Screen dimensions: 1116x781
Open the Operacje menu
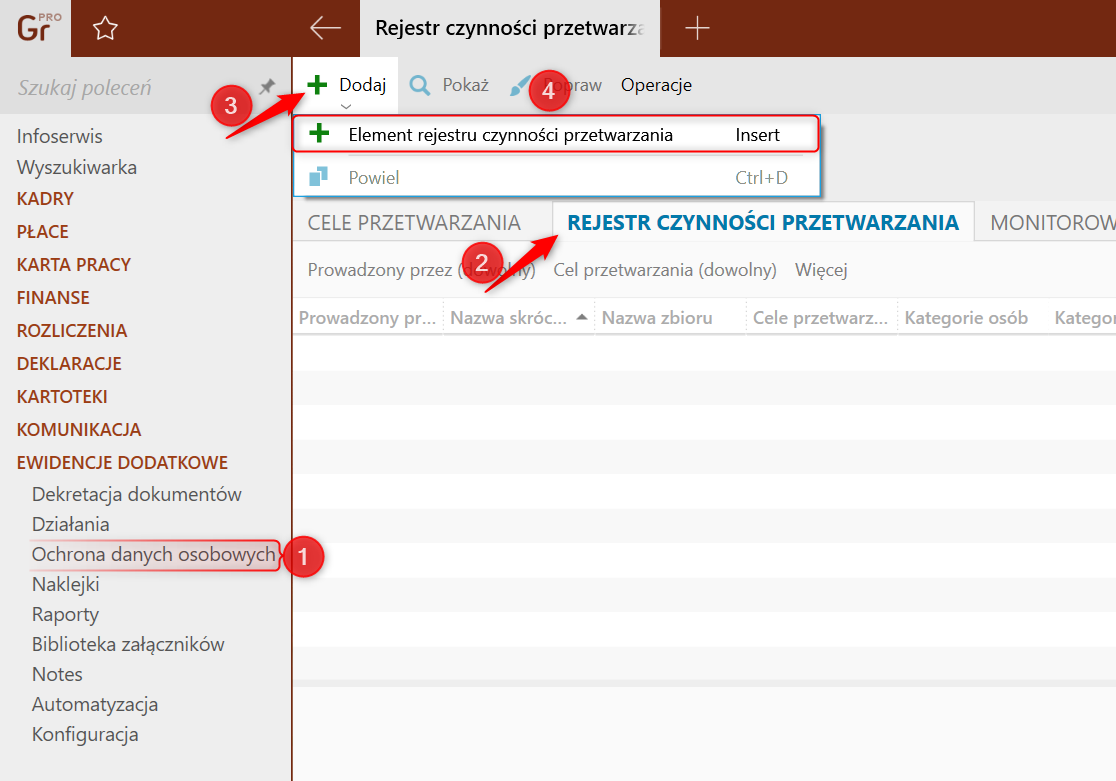point(656,85)
